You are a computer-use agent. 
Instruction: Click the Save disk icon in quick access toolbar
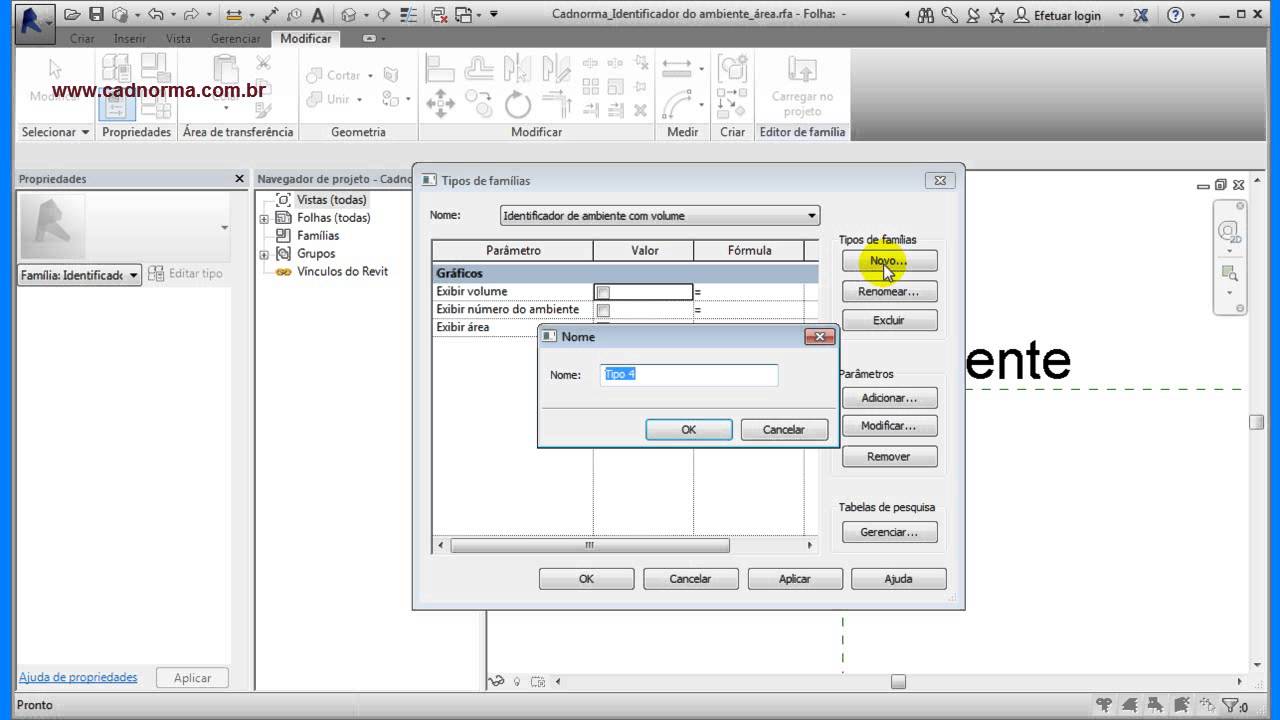[96, 15]
